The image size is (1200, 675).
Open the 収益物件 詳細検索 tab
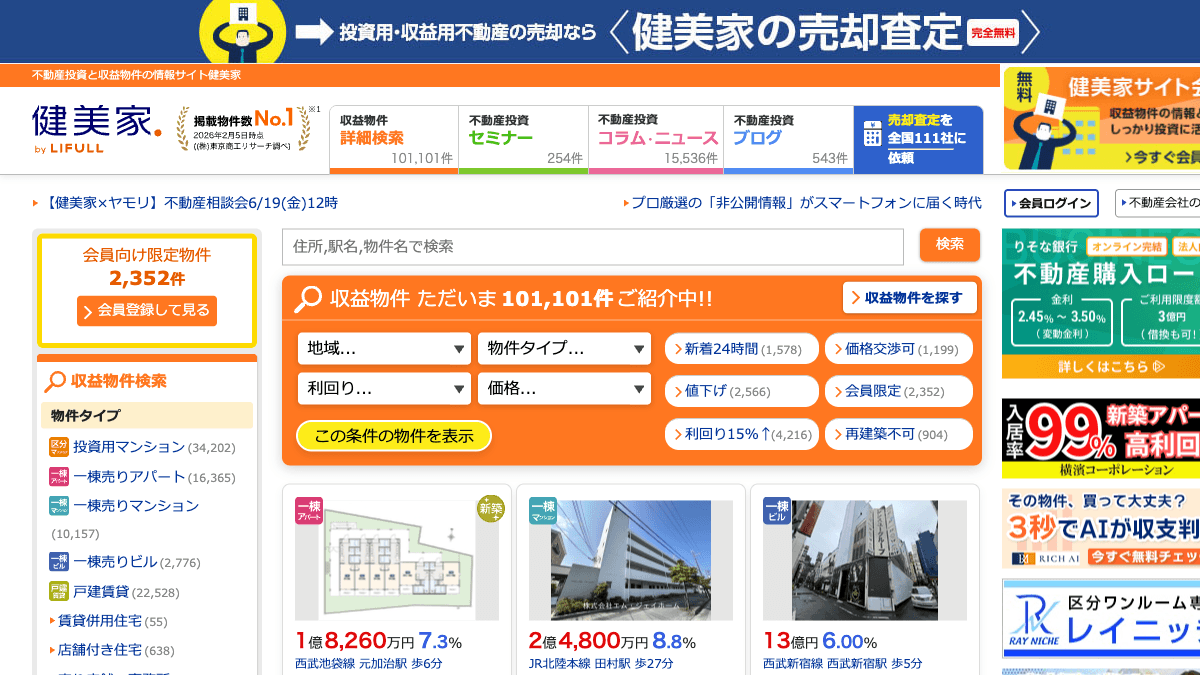click(x=393, y=139)
